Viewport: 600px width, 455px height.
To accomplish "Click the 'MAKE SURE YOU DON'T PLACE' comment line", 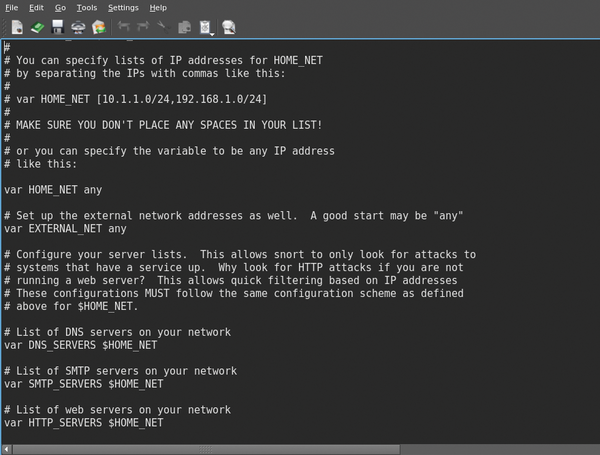I will point(163,125).
